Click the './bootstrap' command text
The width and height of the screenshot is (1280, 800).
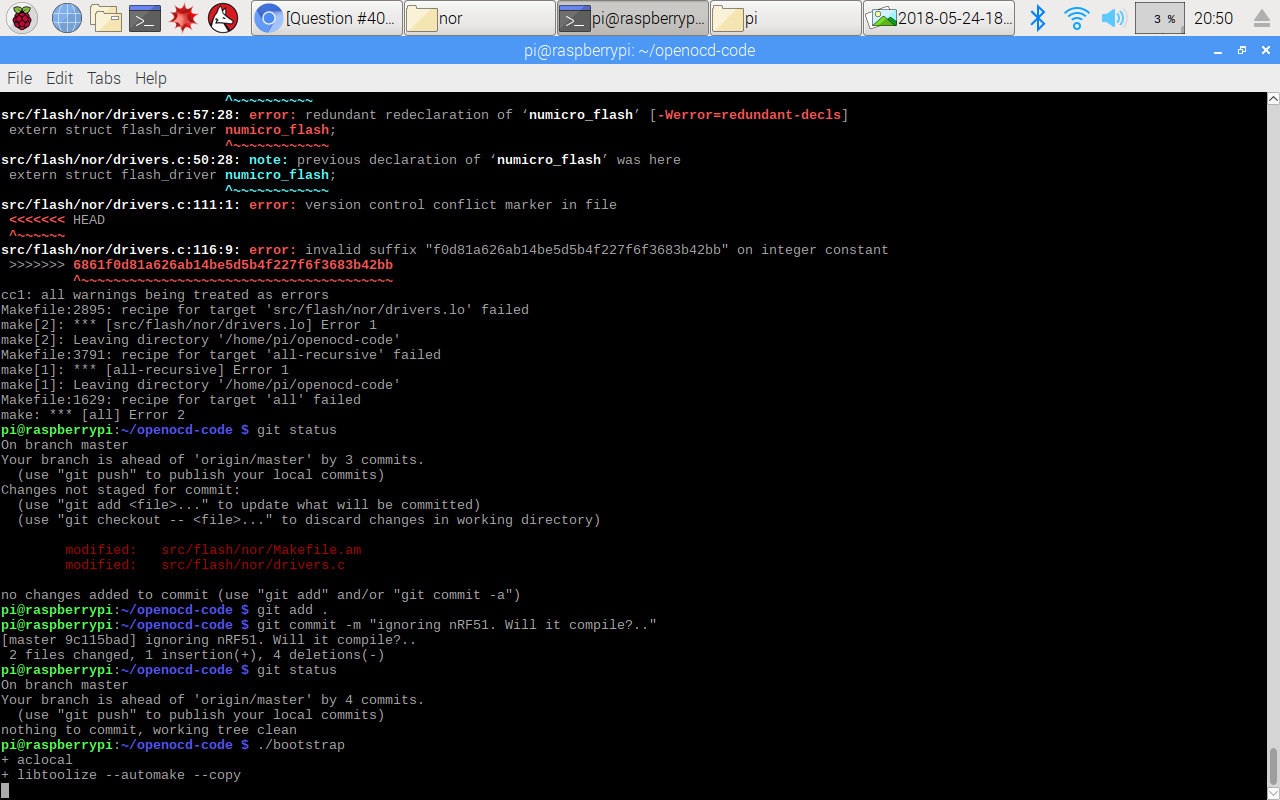click(x=301, y=745)
